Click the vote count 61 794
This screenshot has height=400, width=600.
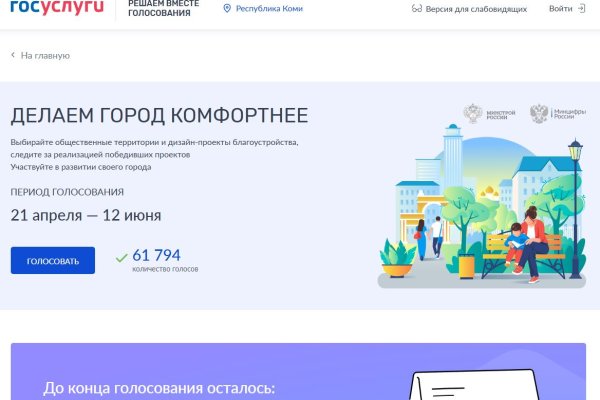point(156,255)
